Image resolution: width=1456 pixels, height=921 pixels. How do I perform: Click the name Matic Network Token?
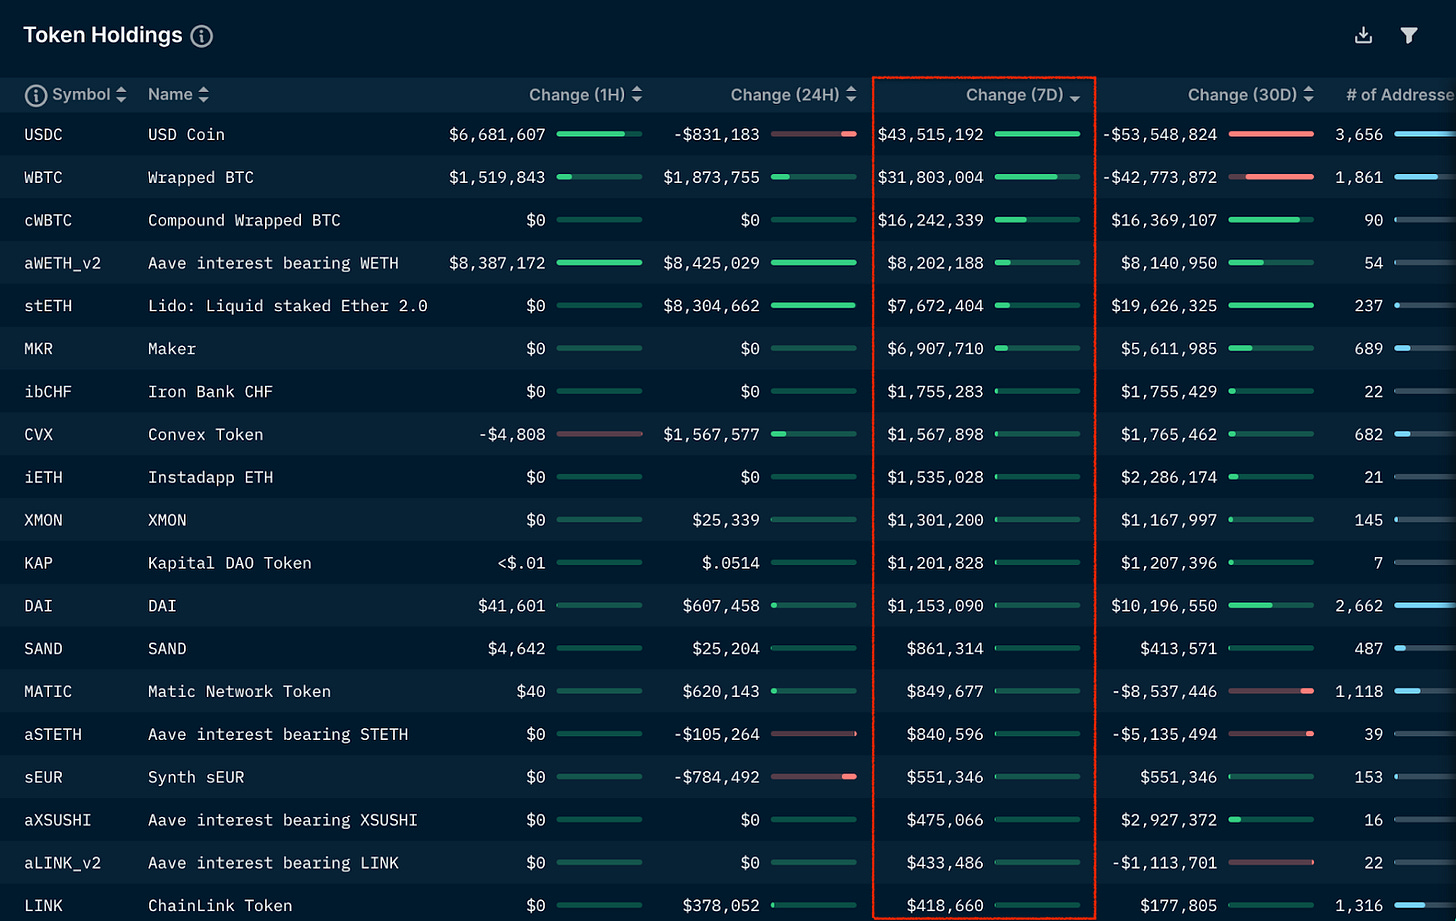(x=239, y=692)
